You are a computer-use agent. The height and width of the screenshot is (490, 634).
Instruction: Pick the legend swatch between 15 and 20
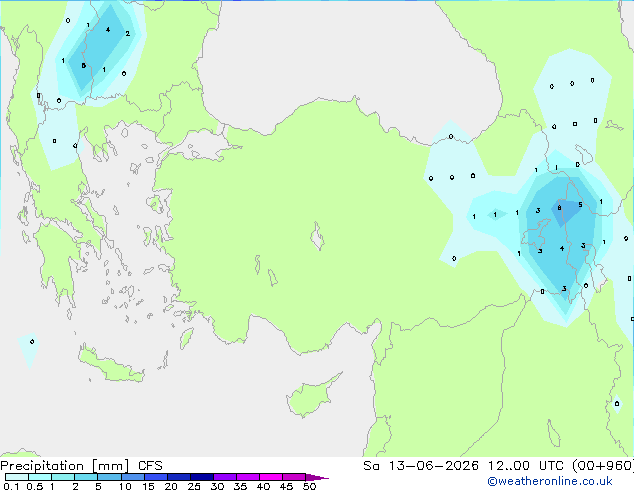[155, 477]
